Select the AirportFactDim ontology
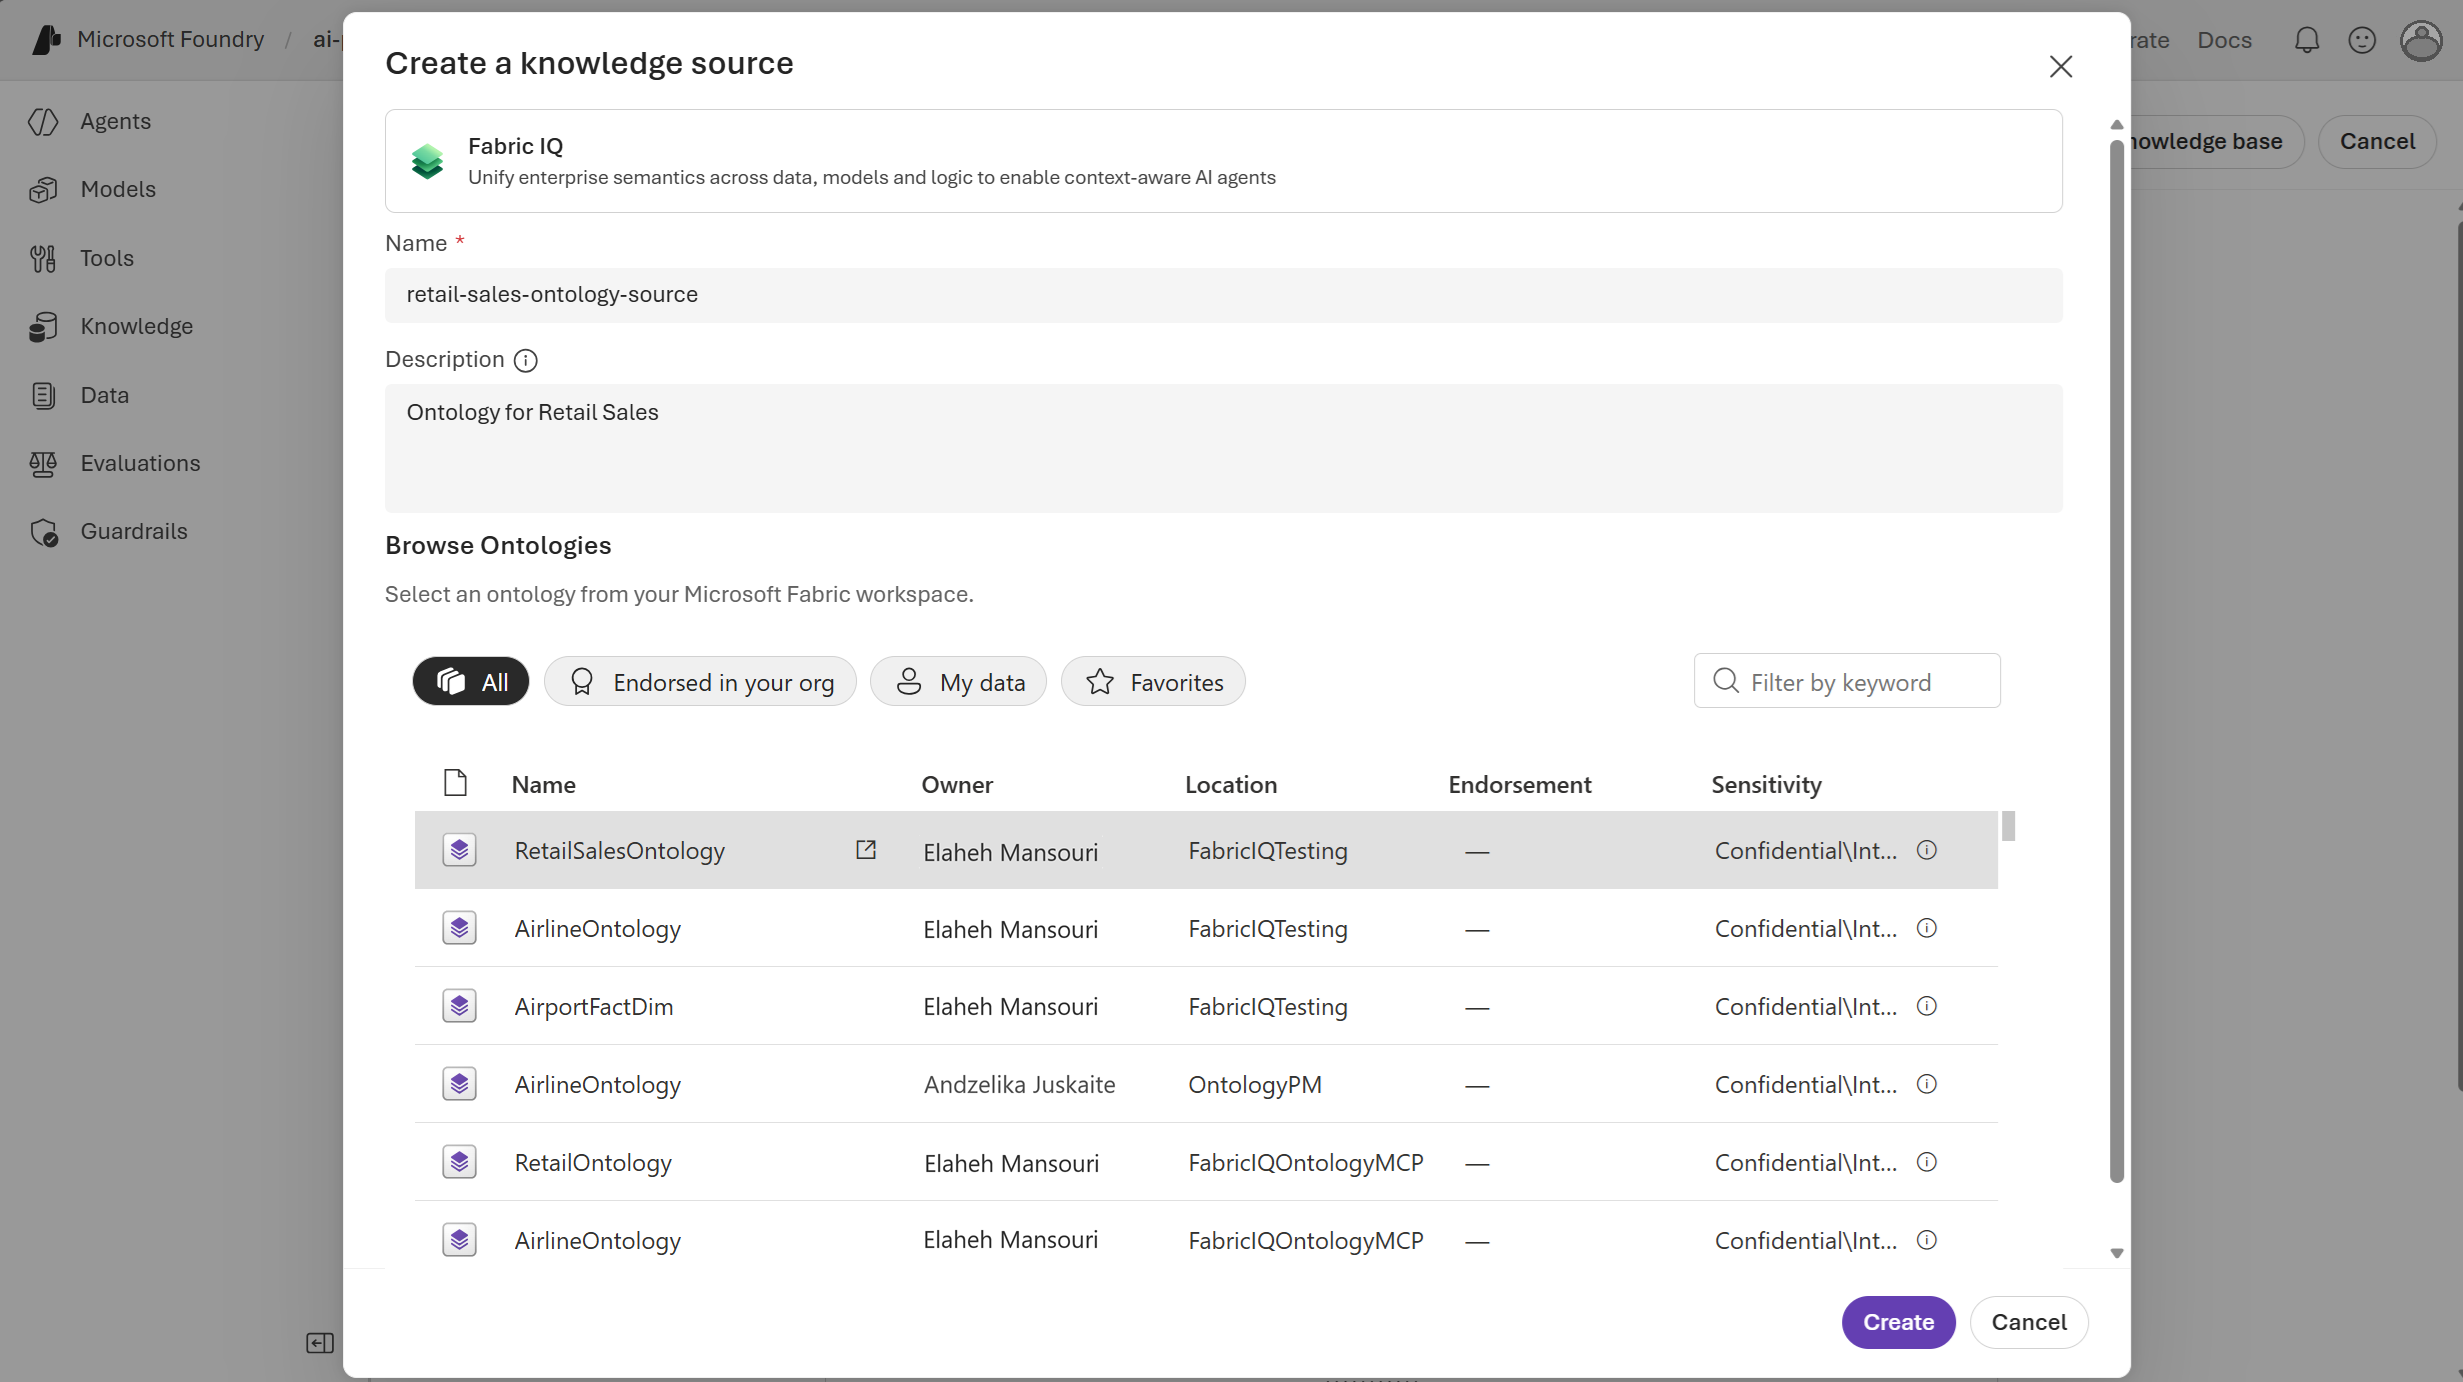Viewport: 2463px width, 1382px height. [1206, 1006]
